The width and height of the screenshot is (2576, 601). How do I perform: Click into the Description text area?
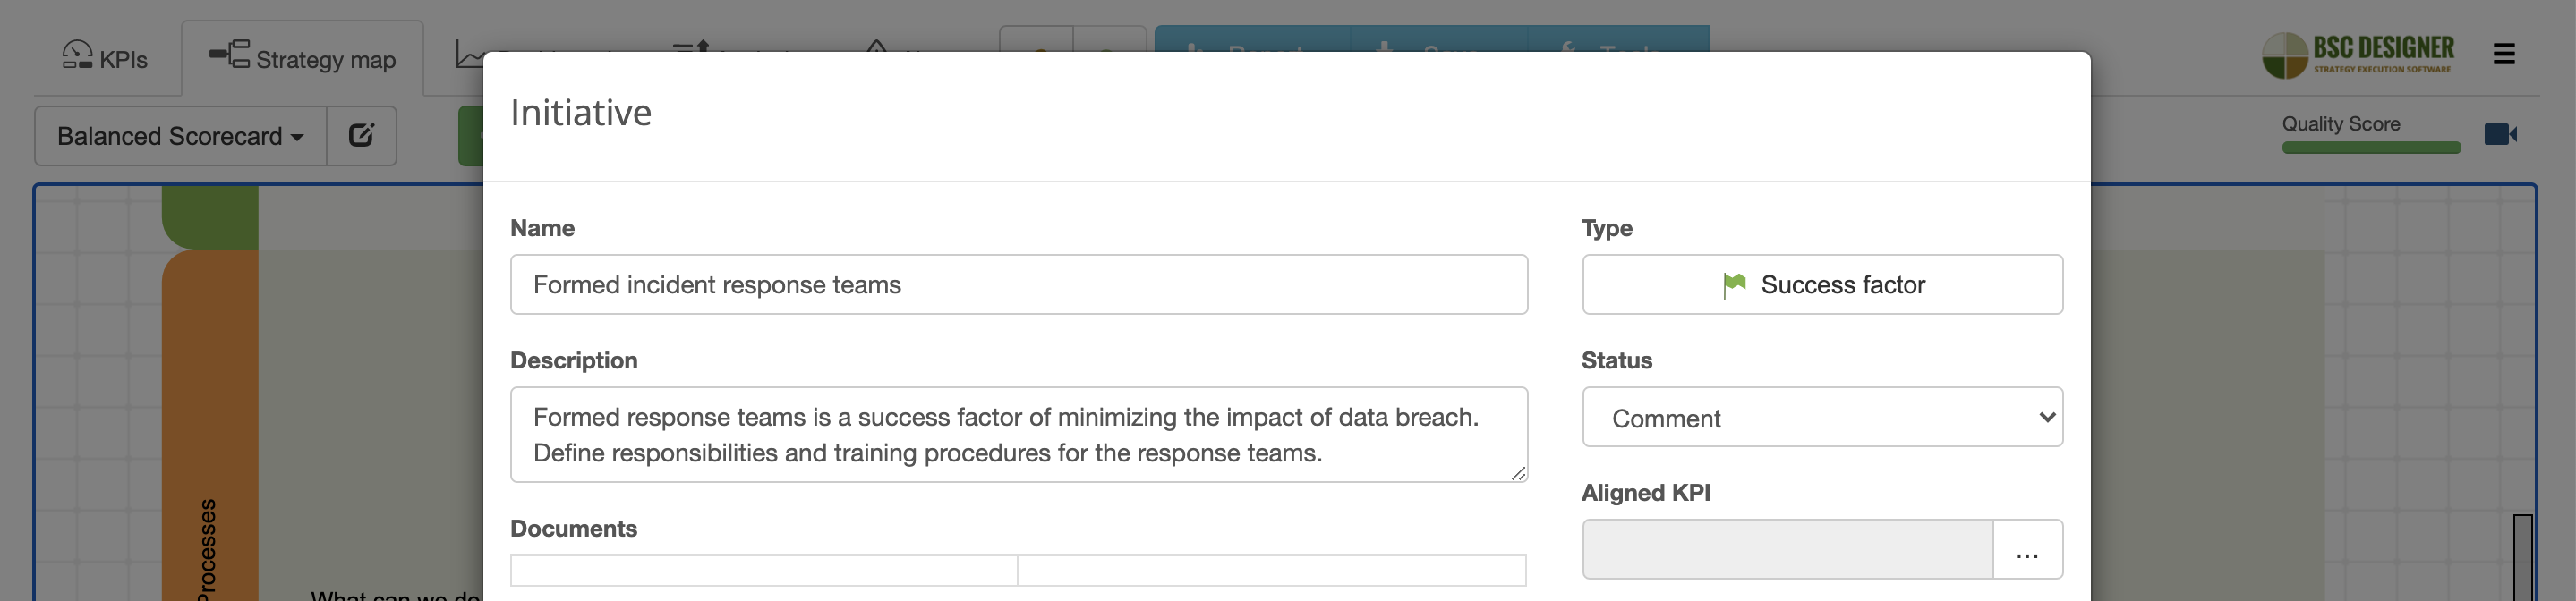tap(1018, 435)
